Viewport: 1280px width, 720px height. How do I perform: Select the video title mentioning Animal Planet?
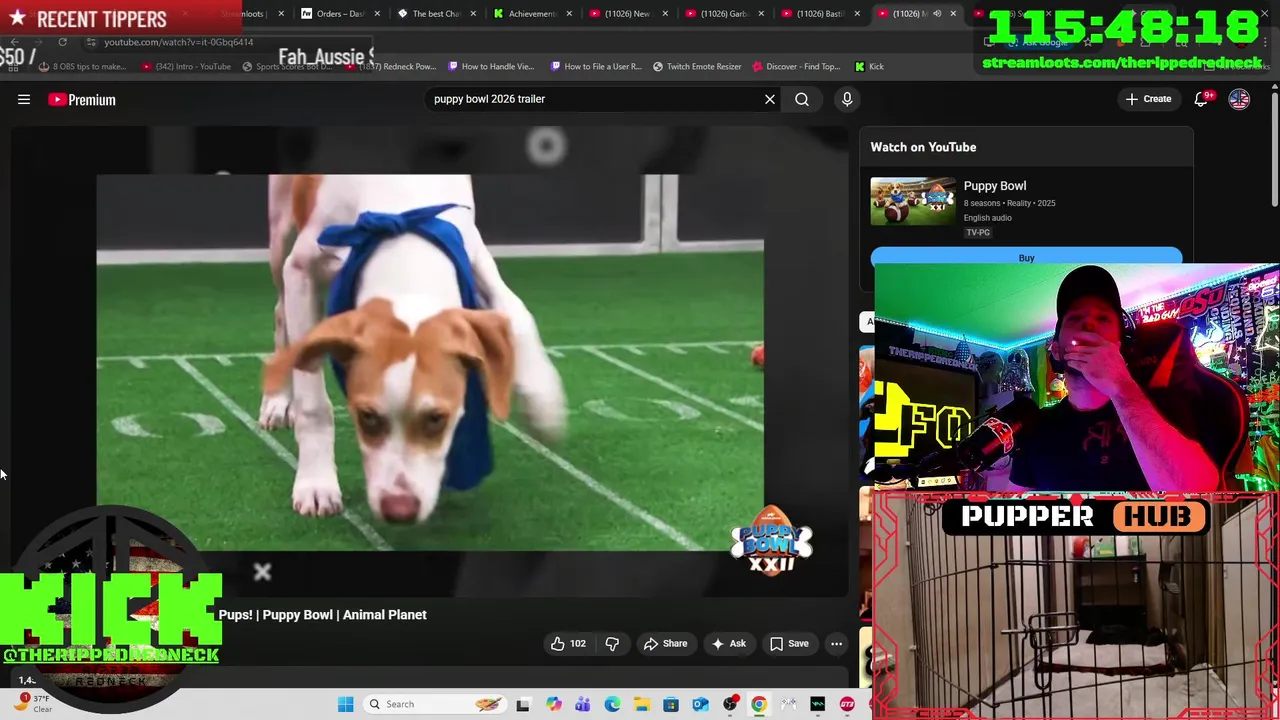(322, 615)
